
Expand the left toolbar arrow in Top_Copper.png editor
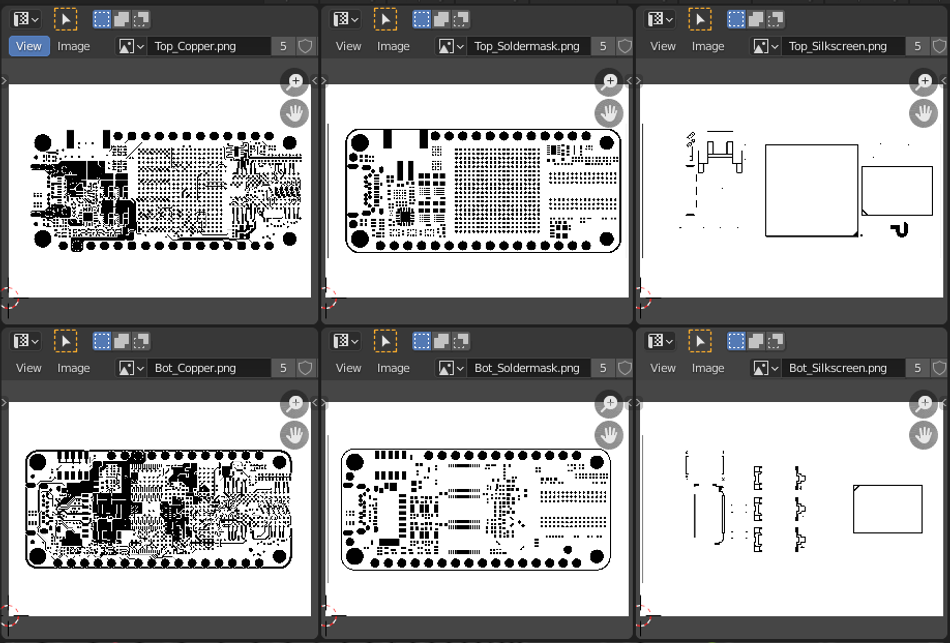(4, 81)
